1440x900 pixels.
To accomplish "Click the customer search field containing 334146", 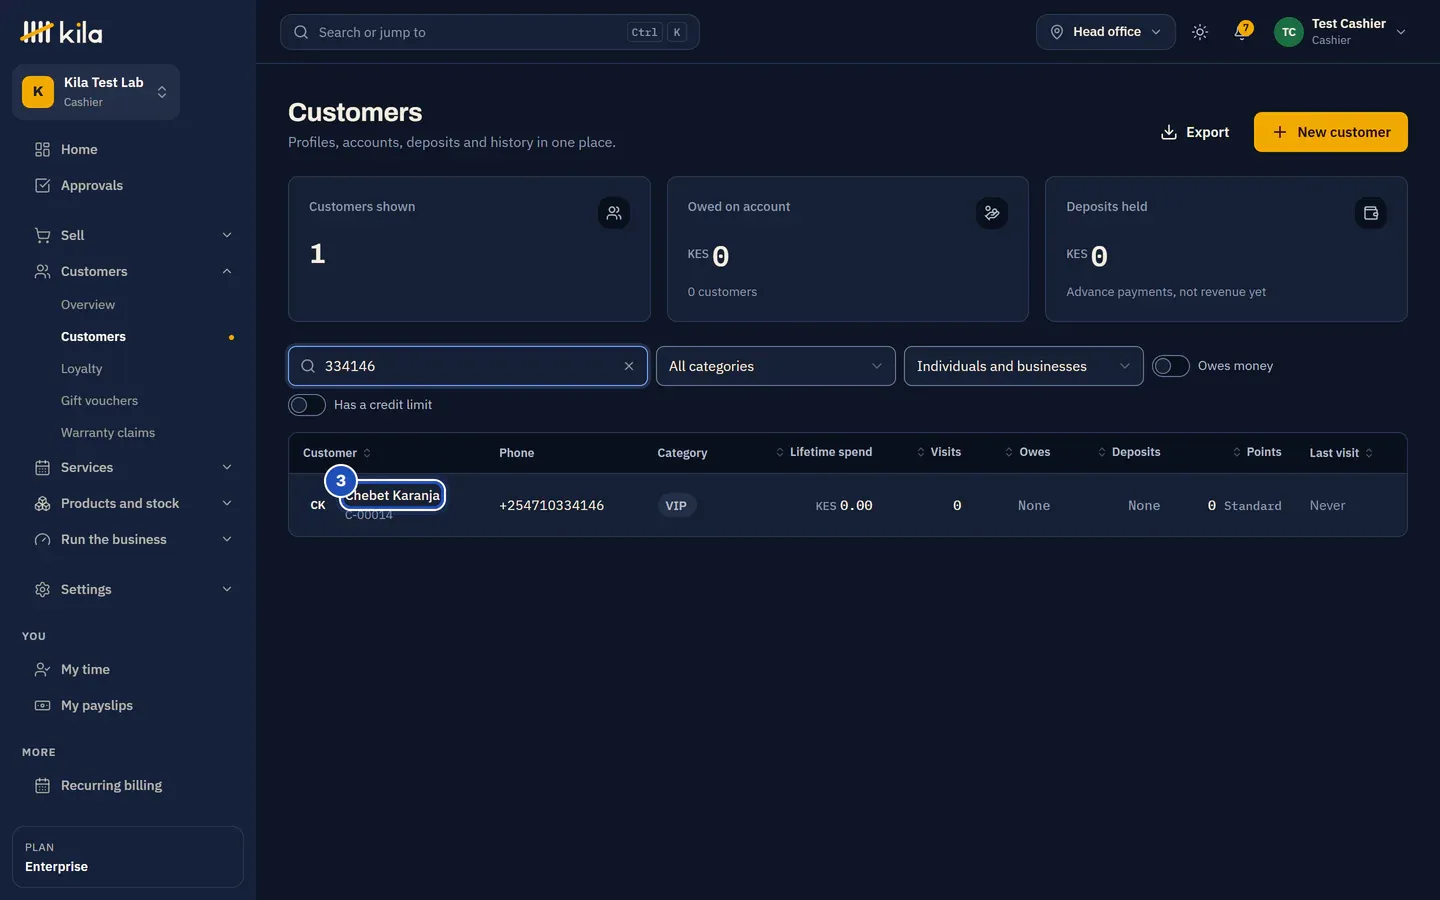I will (468, 366).
